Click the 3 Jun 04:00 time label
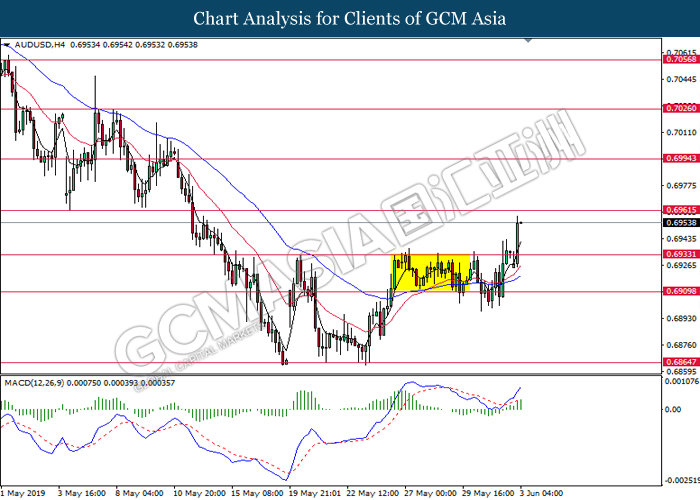The width and height of the screenshot is (700, 500). [x=542, y=493]
